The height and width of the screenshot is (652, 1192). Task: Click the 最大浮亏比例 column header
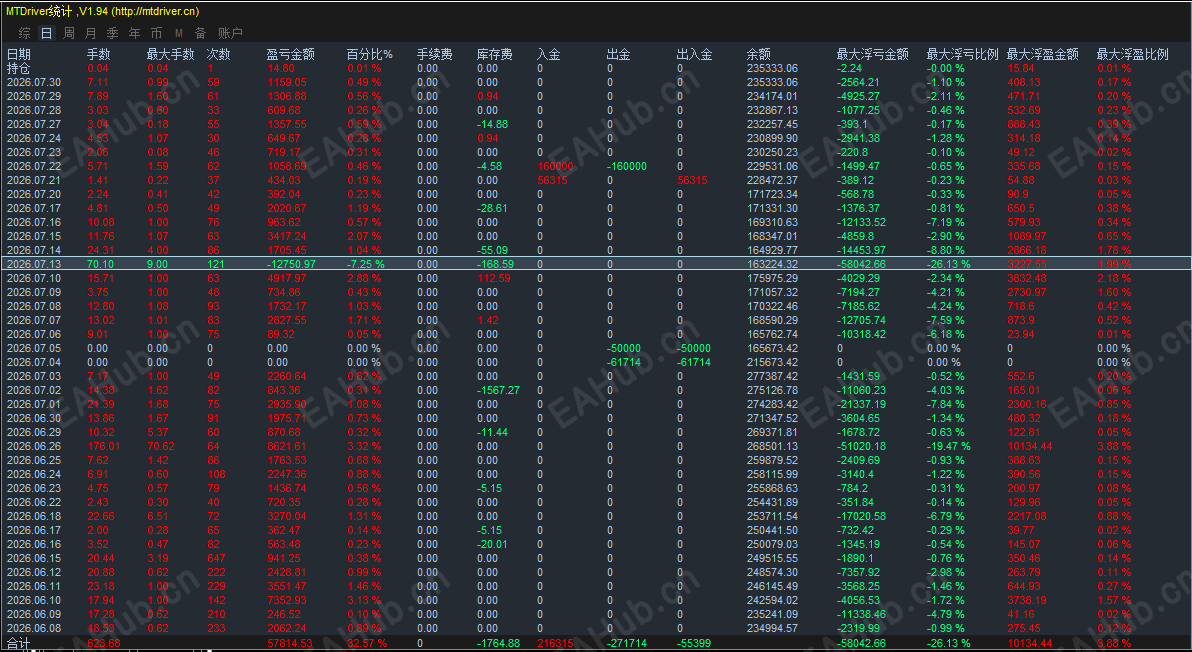962,54
